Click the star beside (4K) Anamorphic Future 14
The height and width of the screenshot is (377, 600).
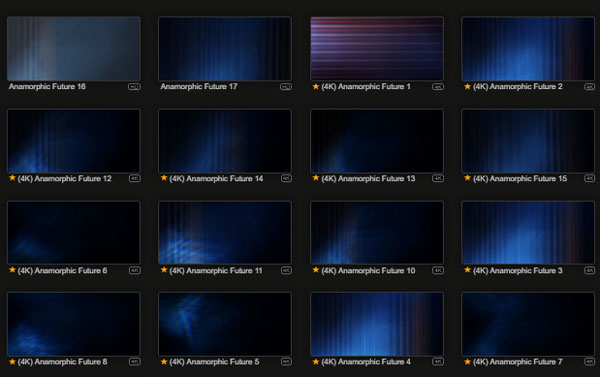(164, 178)
